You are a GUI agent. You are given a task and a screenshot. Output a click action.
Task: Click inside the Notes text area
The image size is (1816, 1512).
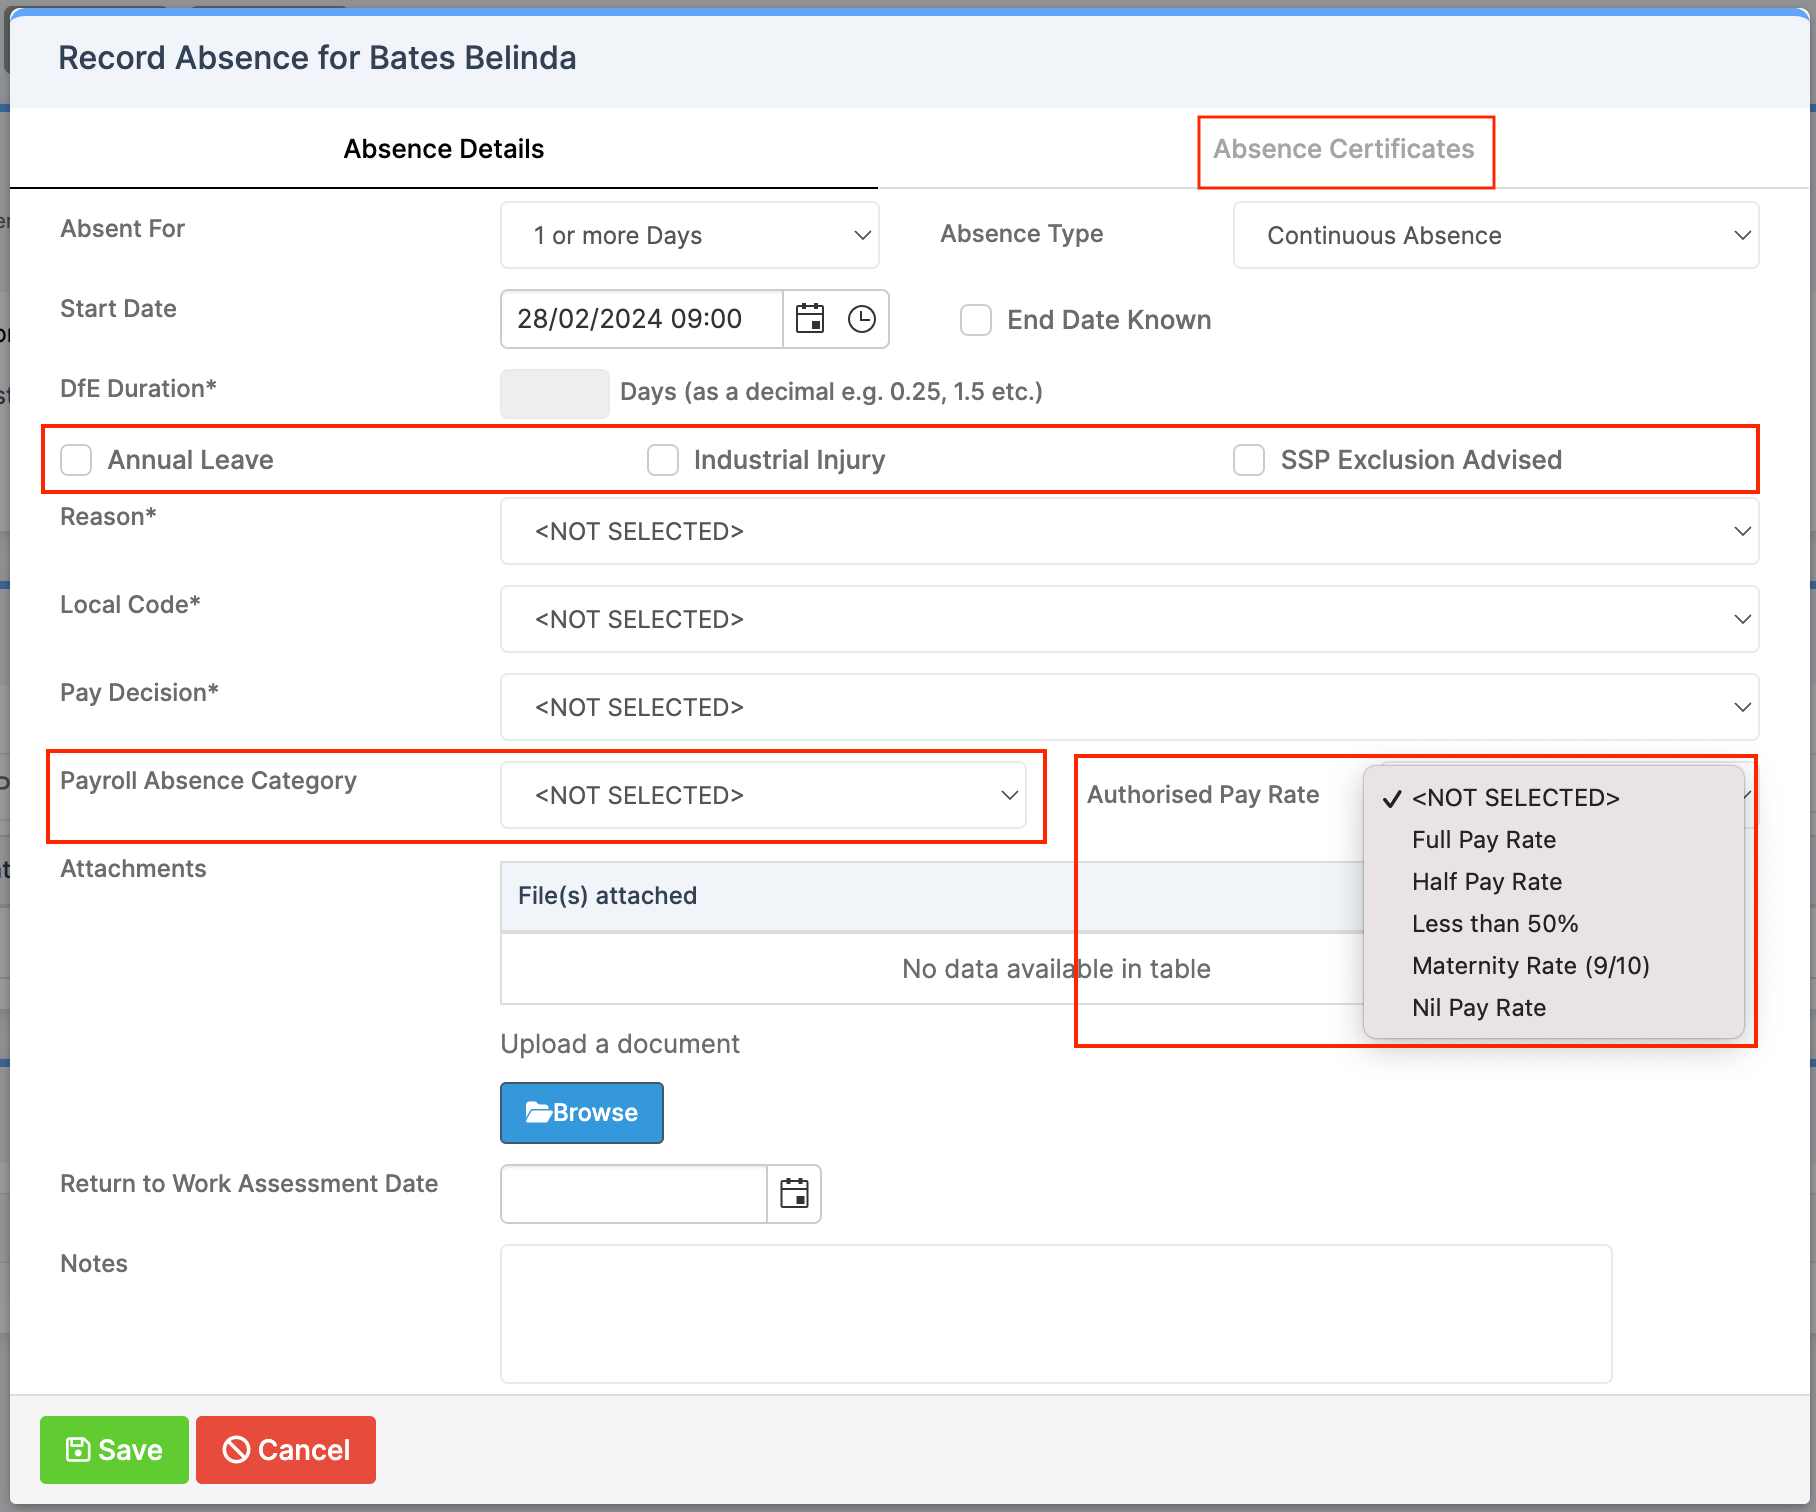(x=1055, y=1313)
